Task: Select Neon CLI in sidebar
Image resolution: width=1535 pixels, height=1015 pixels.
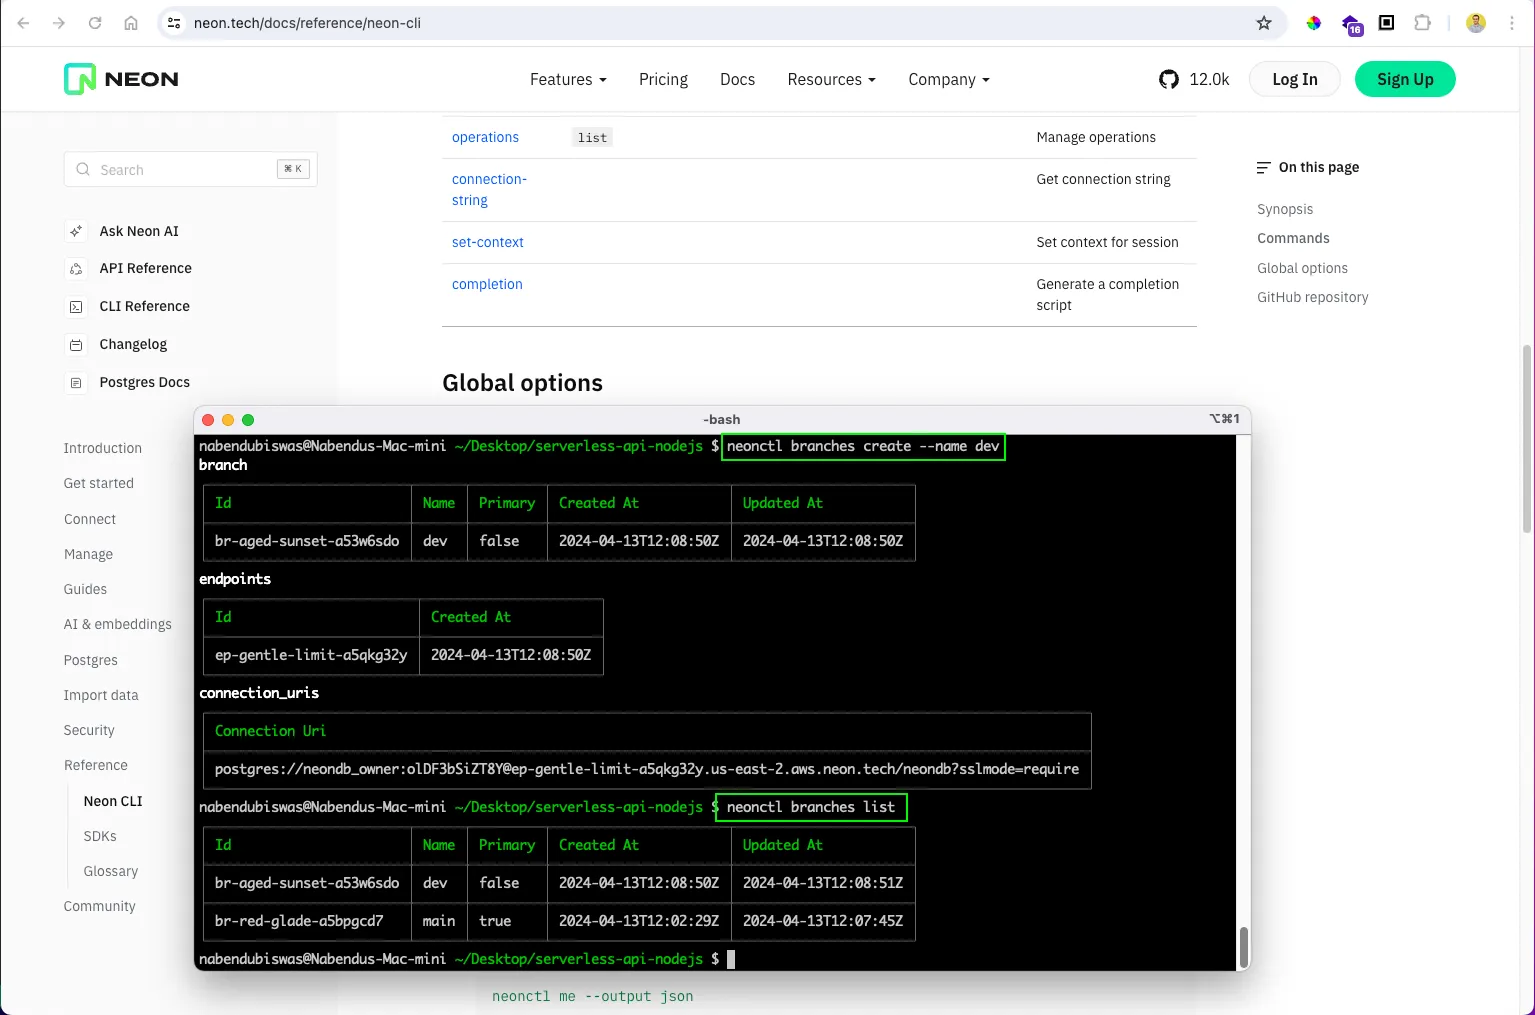Action: (113, 801)
